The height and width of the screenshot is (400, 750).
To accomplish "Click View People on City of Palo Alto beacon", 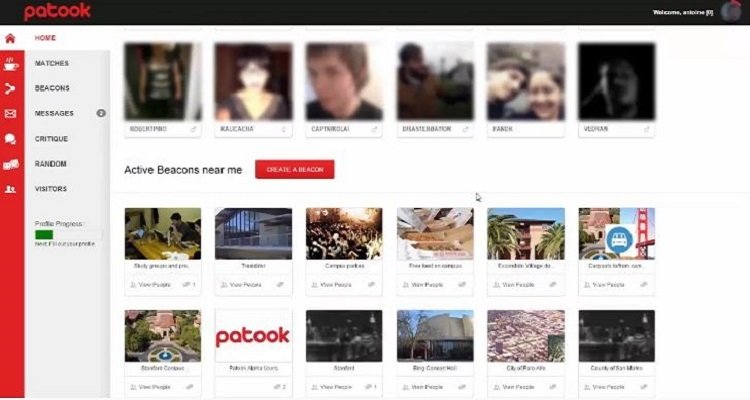I will pyautogui.click(x=513, y=387).
